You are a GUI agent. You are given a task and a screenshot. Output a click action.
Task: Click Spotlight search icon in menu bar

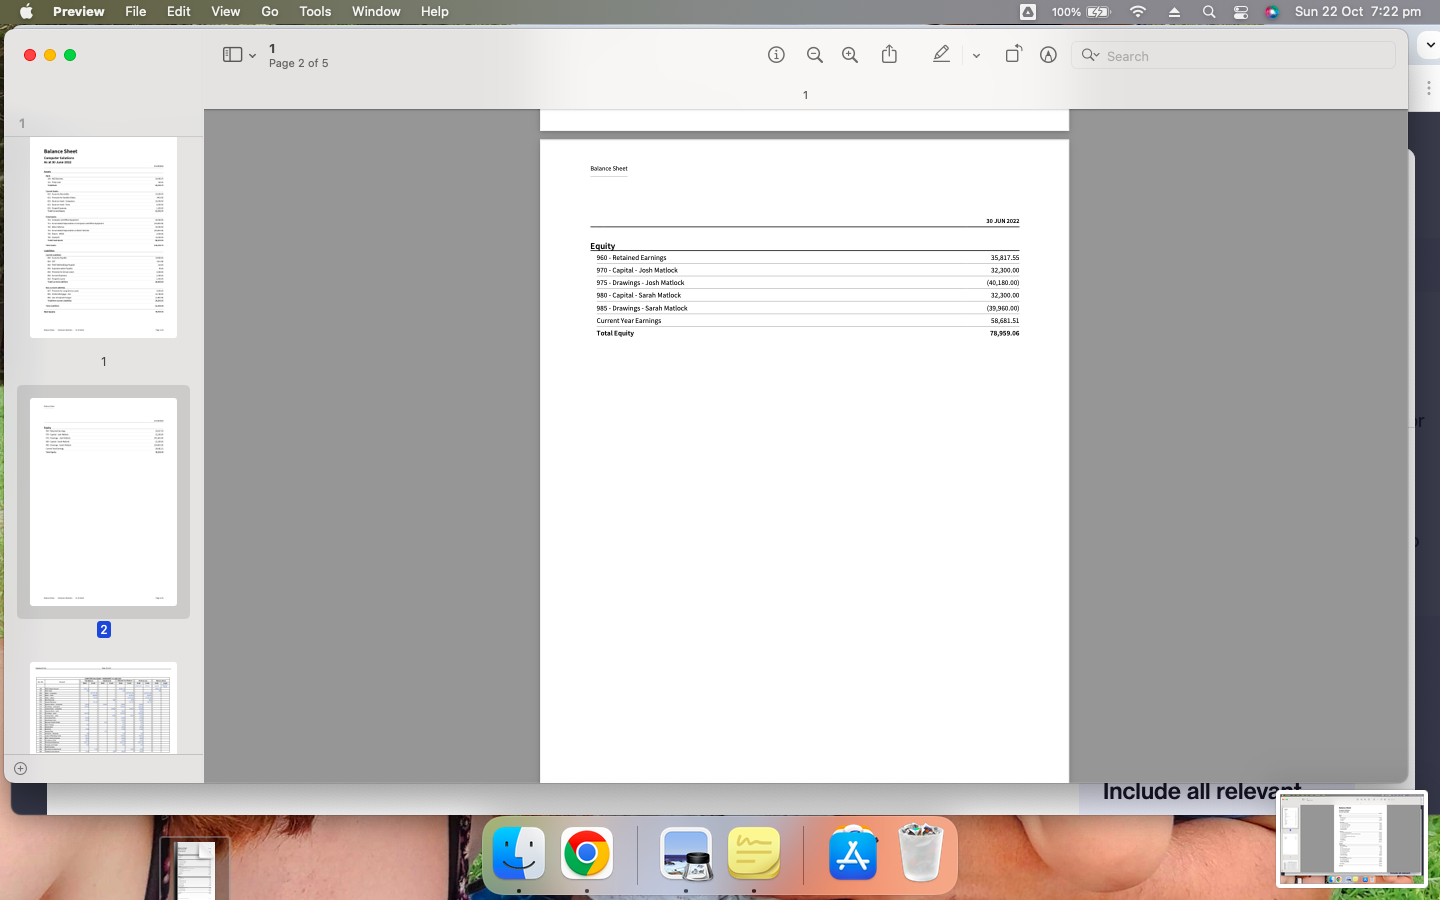point(1209,12)
